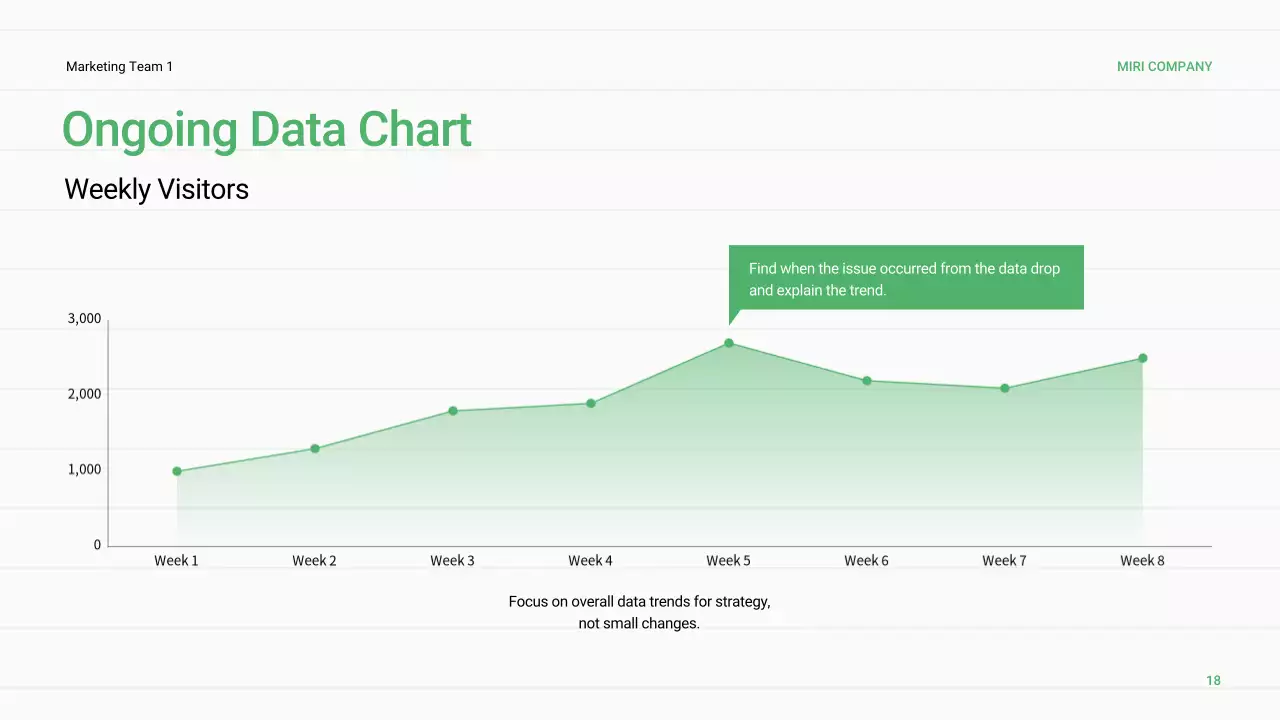This screenshot has height=720, width=1280.
Task: Select the 3,000 y-axis label
Action: click(84, 318)
